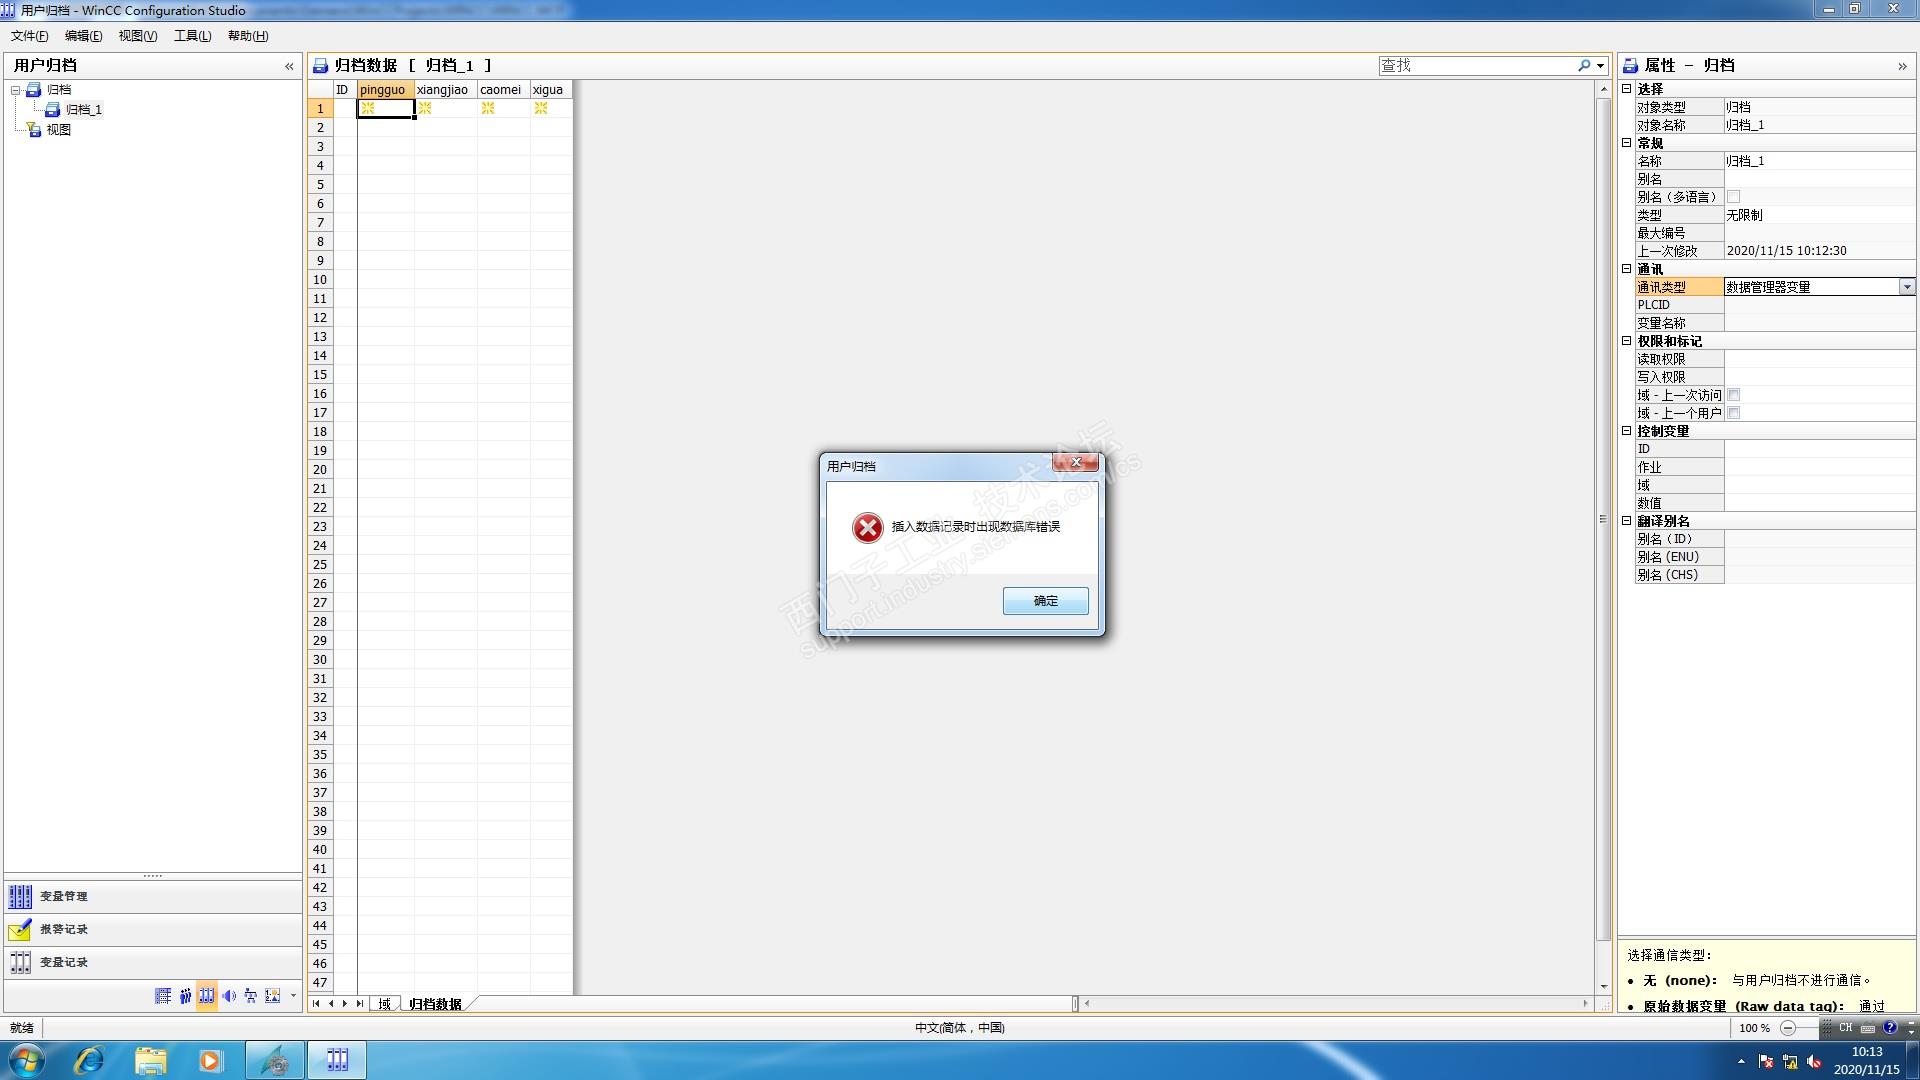This screenshot has height=1080, width=1920.
Task: Open 变量管理 tag management navigation
Action: tap(64, 896)
